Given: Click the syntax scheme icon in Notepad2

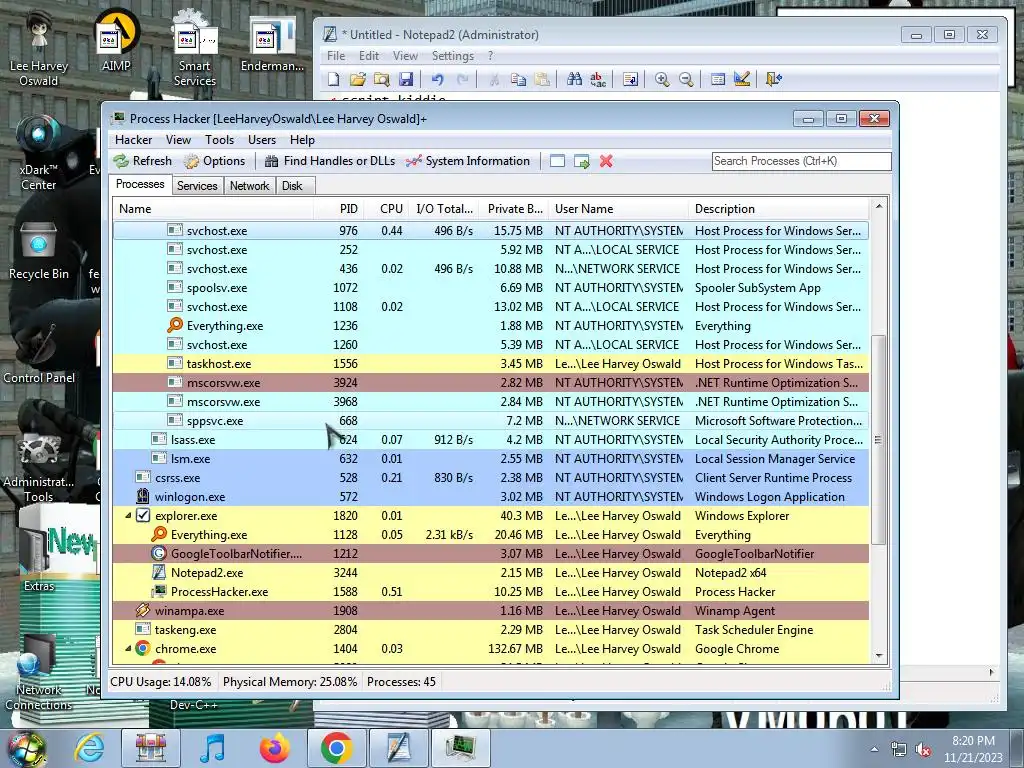Looking at the screenshot, I should (718, 80).
